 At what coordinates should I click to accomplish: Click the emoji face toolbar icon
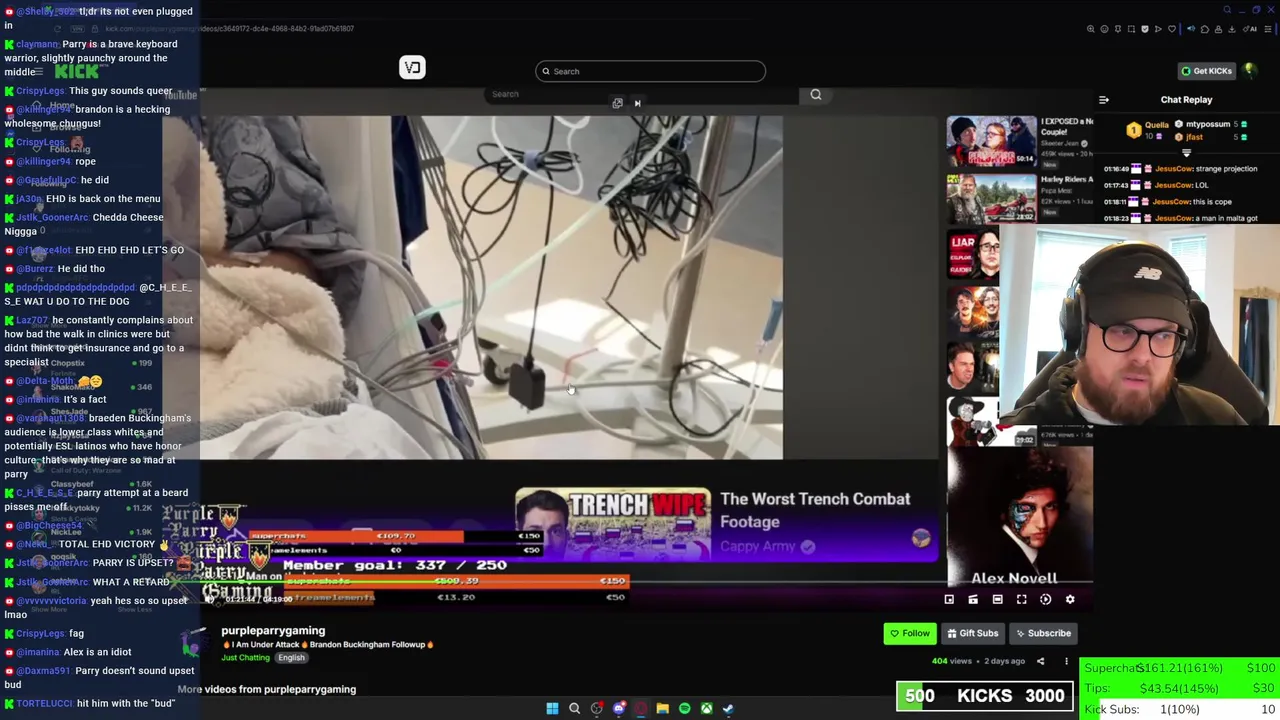[1104, 29]
